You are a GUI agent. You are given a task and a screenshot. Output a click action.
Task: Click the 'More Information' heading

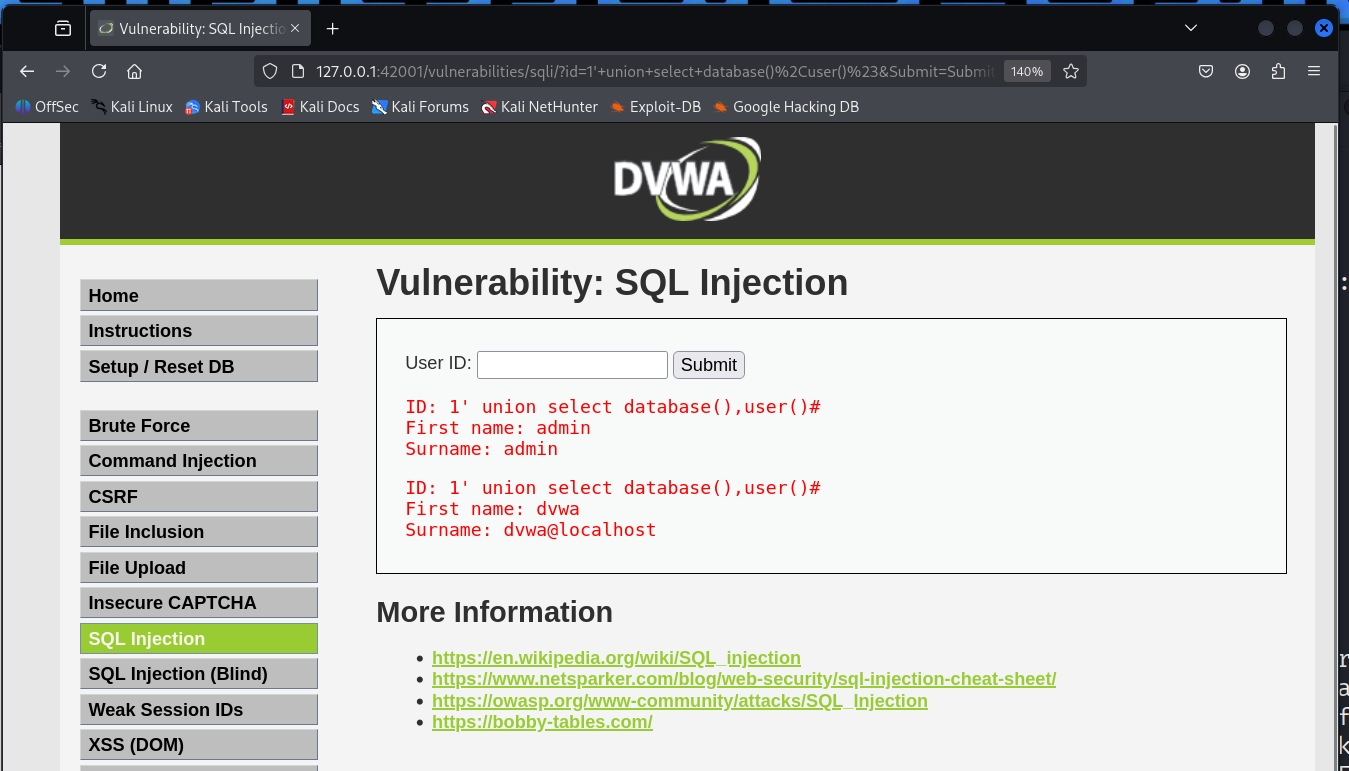[x=494, y=612]
